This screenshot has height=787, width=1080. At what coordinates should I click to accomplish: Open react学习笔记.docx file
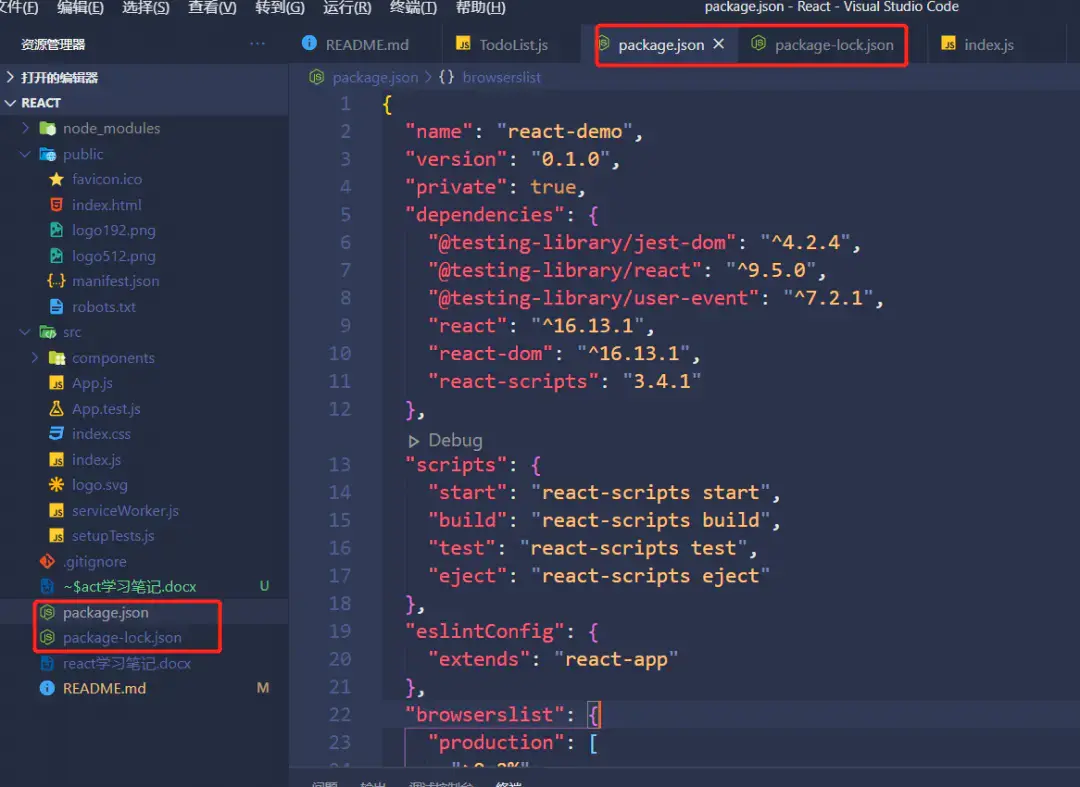tap(127, 663)
